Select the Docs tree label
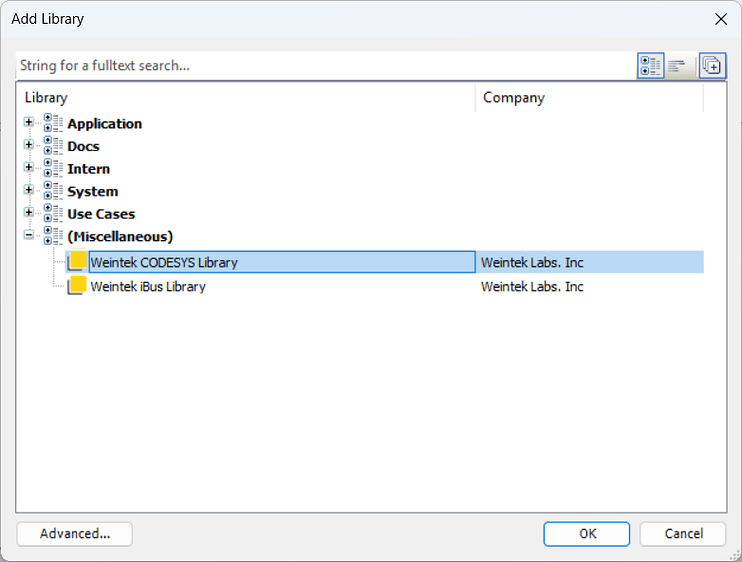 (83, 147)
